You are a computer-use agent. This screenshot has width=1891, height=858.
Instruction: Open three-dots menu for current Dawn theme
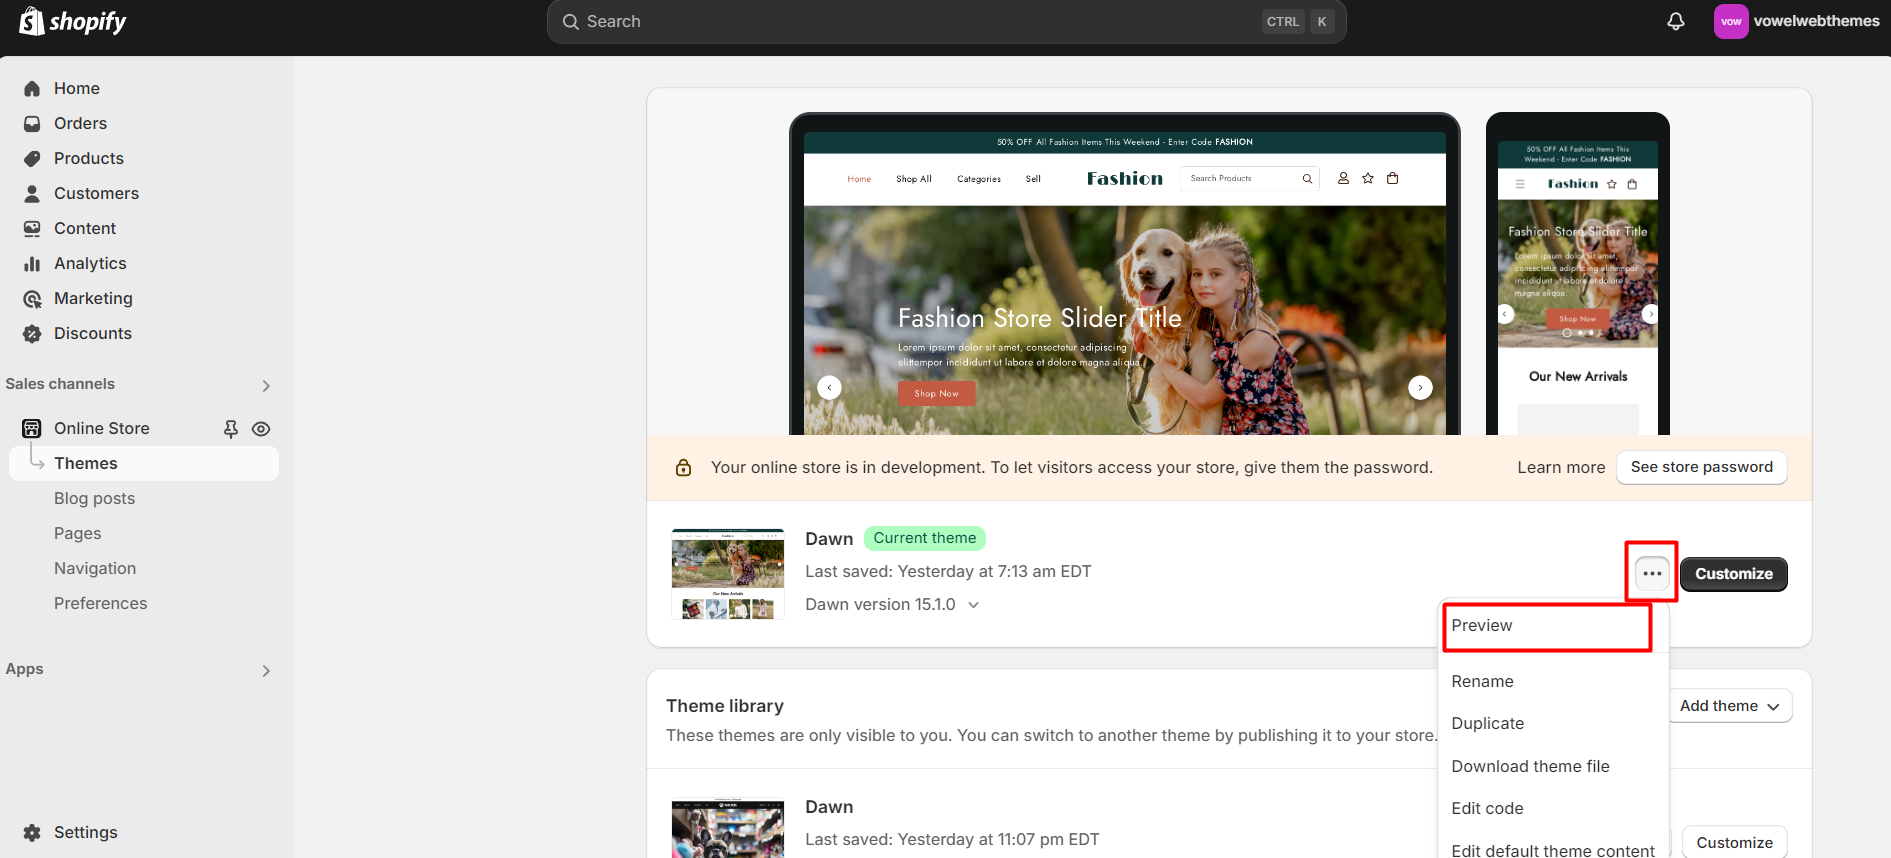(x=1652, y=574)
